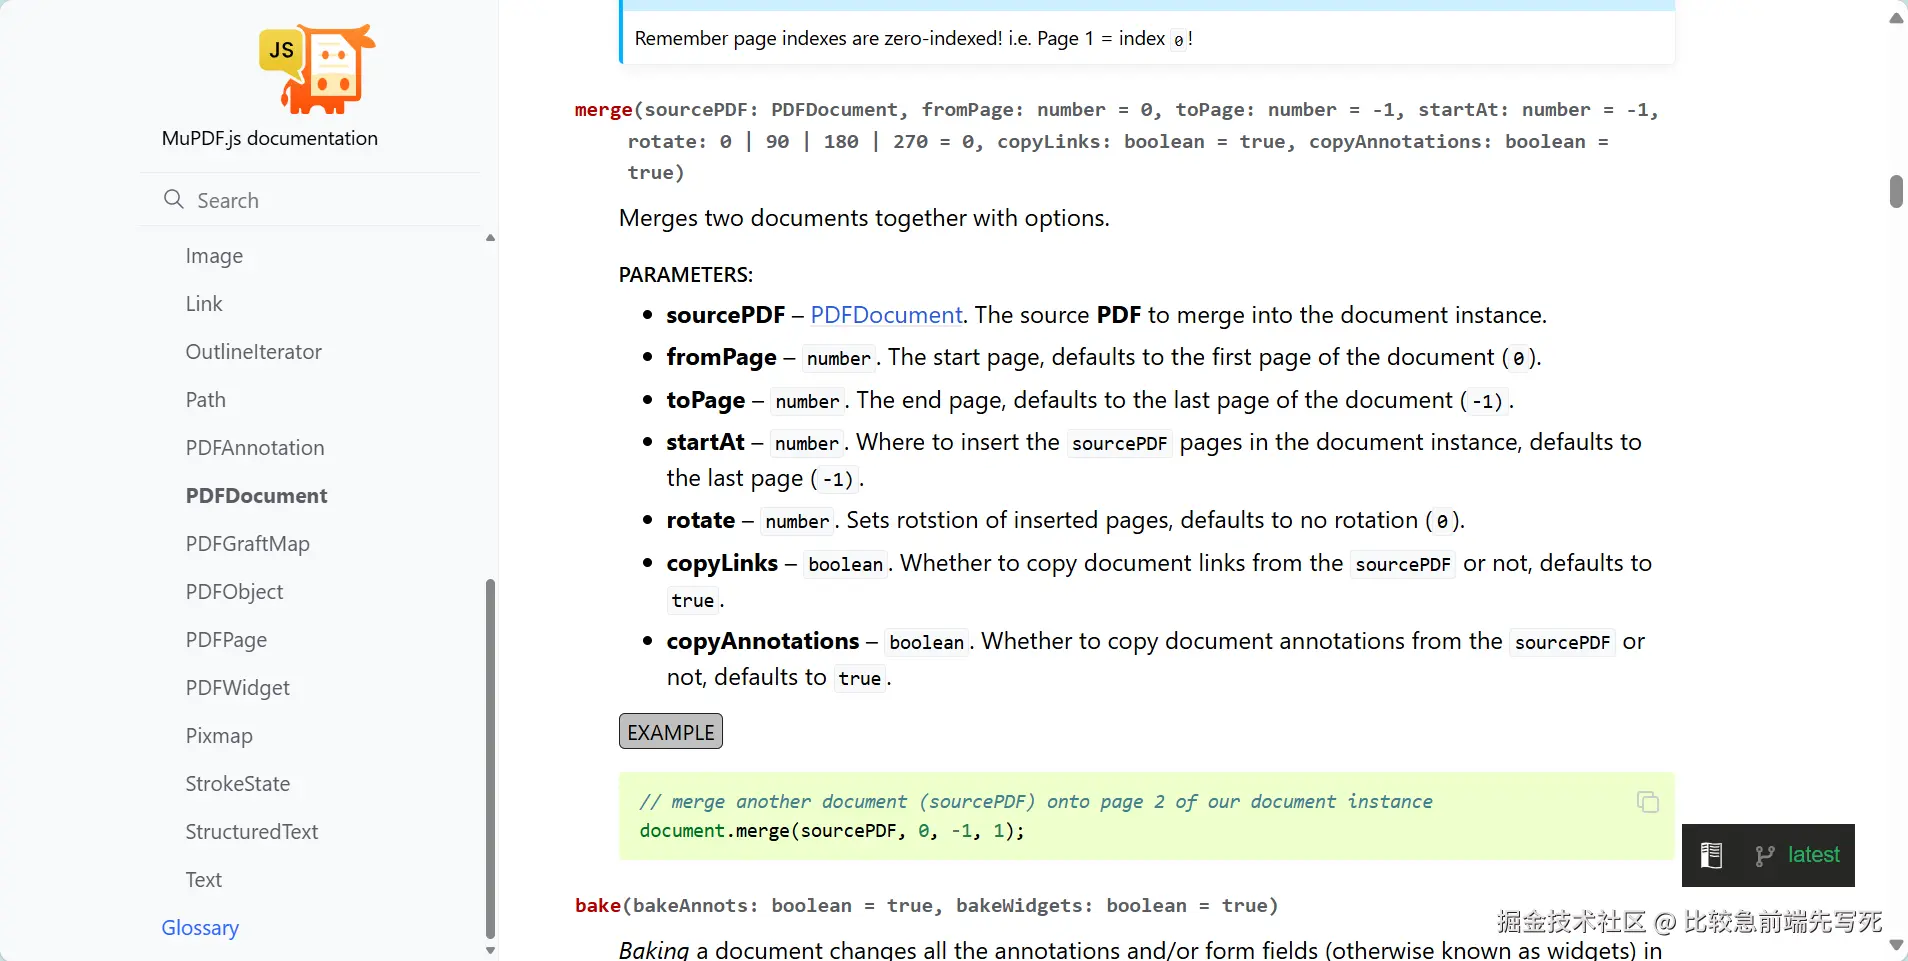Click the document.merge example code line

832,831
